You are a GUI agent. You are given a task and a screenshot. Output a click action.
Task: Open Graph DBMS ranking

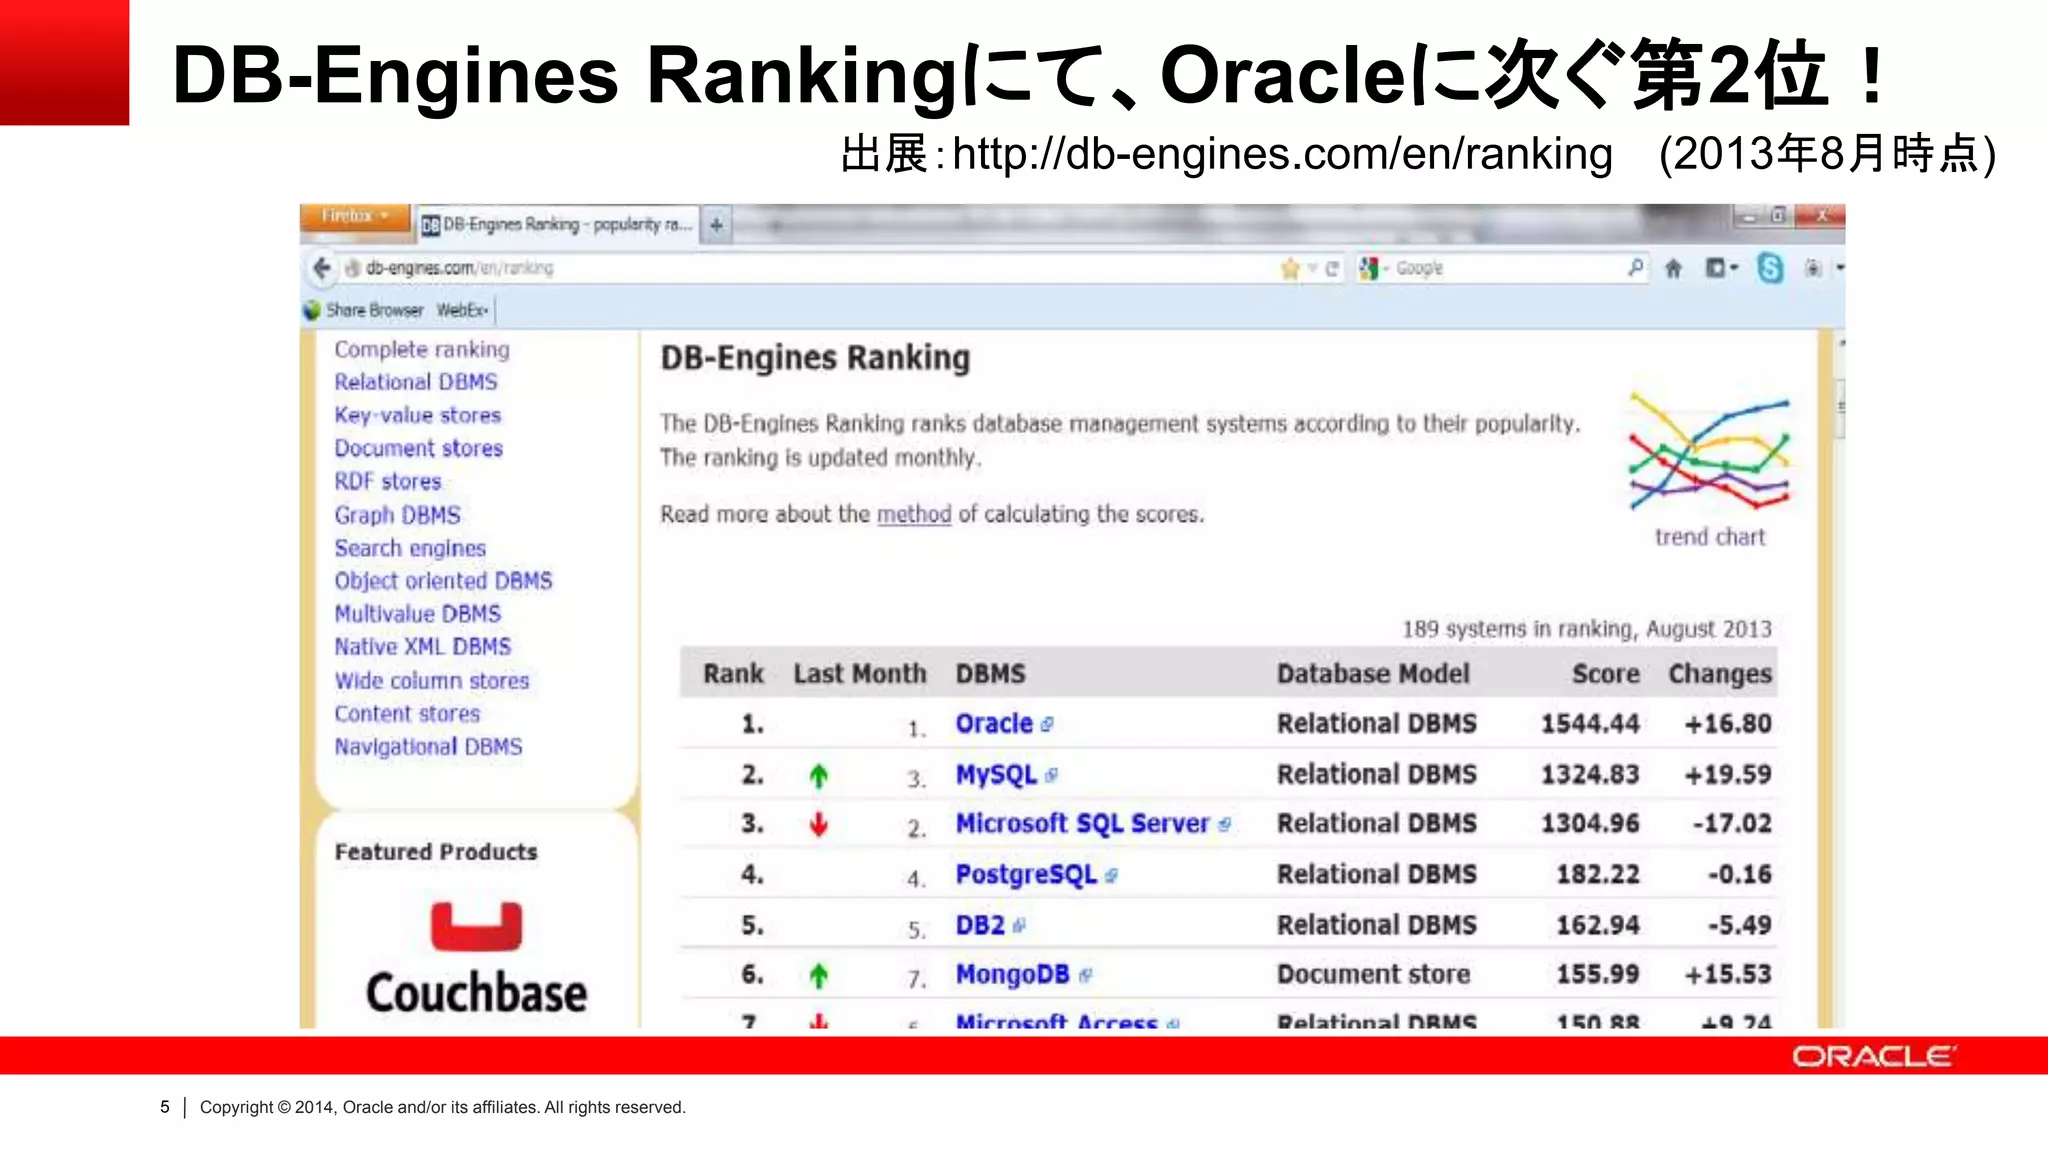tap(397, 515)
